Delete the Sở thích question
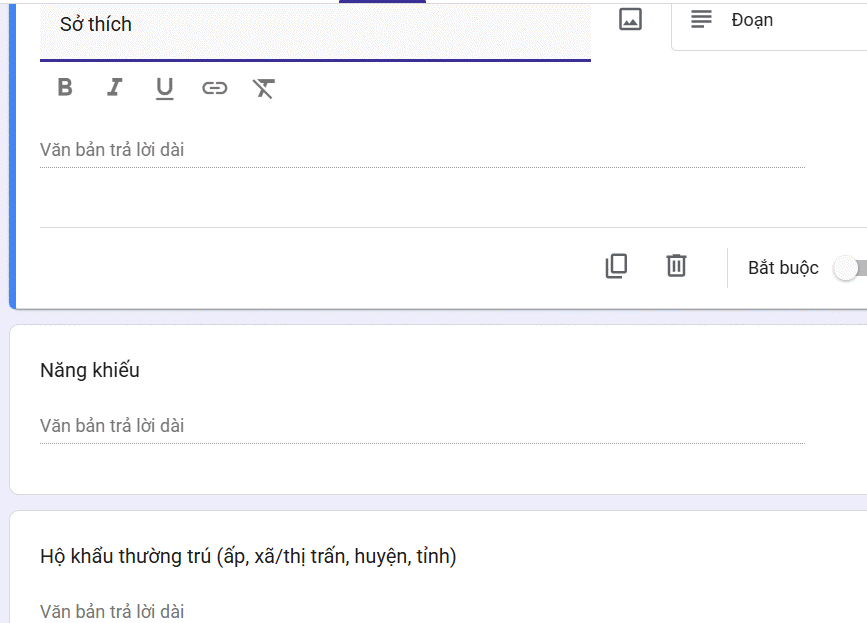Screen dimensions: 867x623 tap(676, 266)
